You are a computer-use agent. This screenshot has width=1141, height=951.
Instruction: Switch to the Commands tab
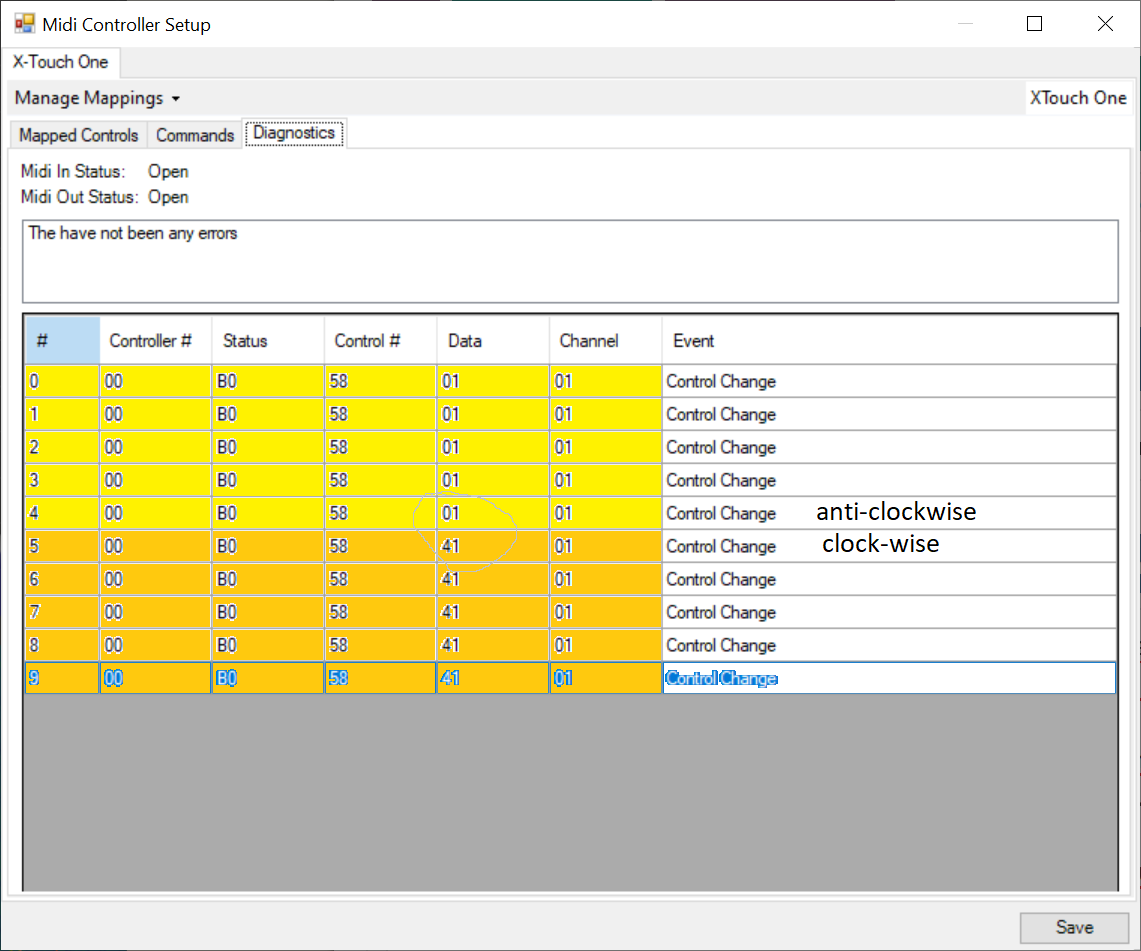coord(195,135)
